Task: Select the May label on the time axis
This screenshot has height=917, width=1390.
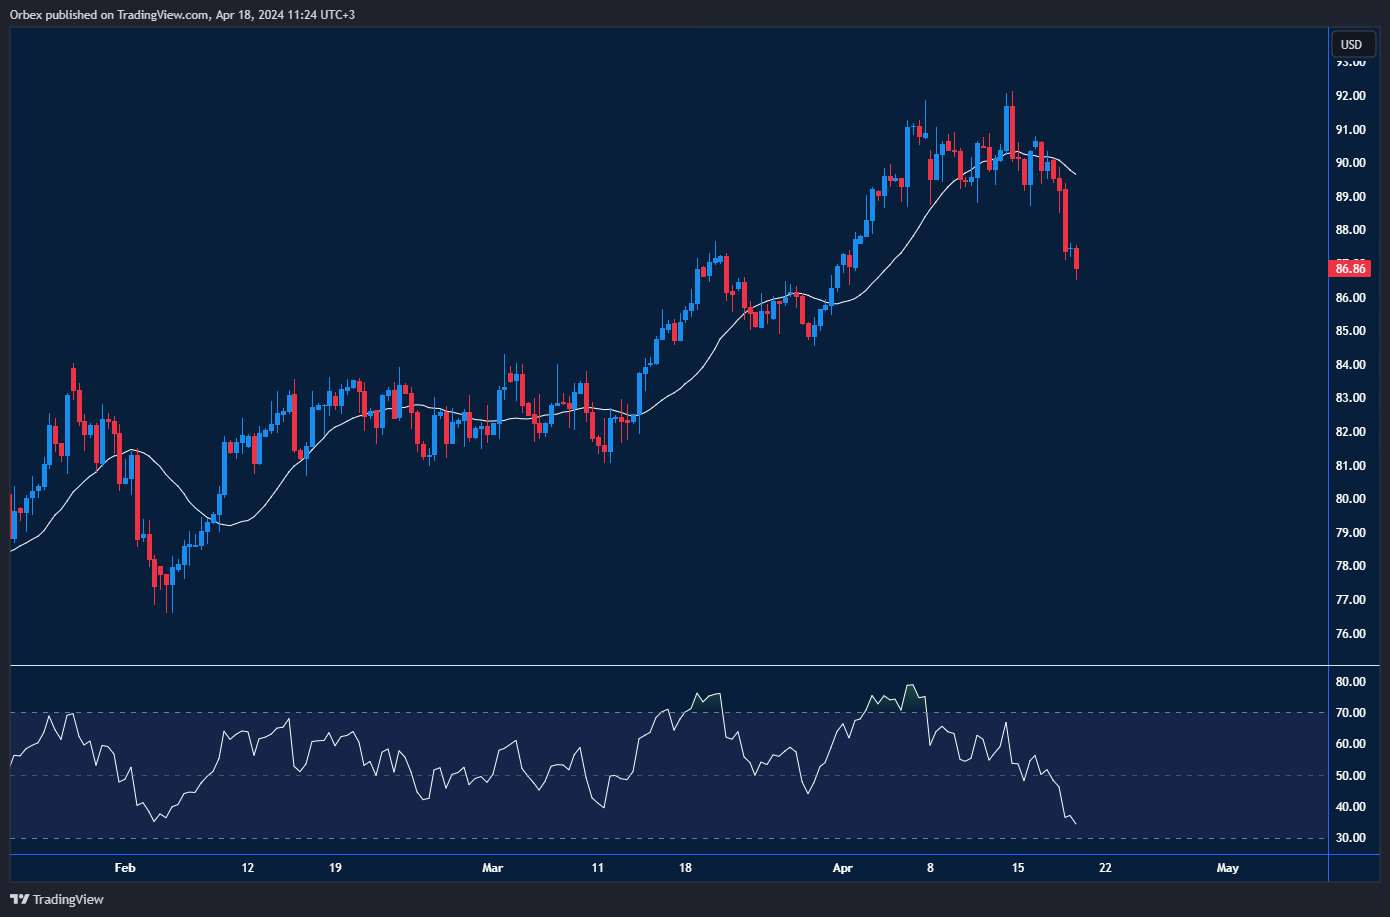Action: (x=1227, y=868)
